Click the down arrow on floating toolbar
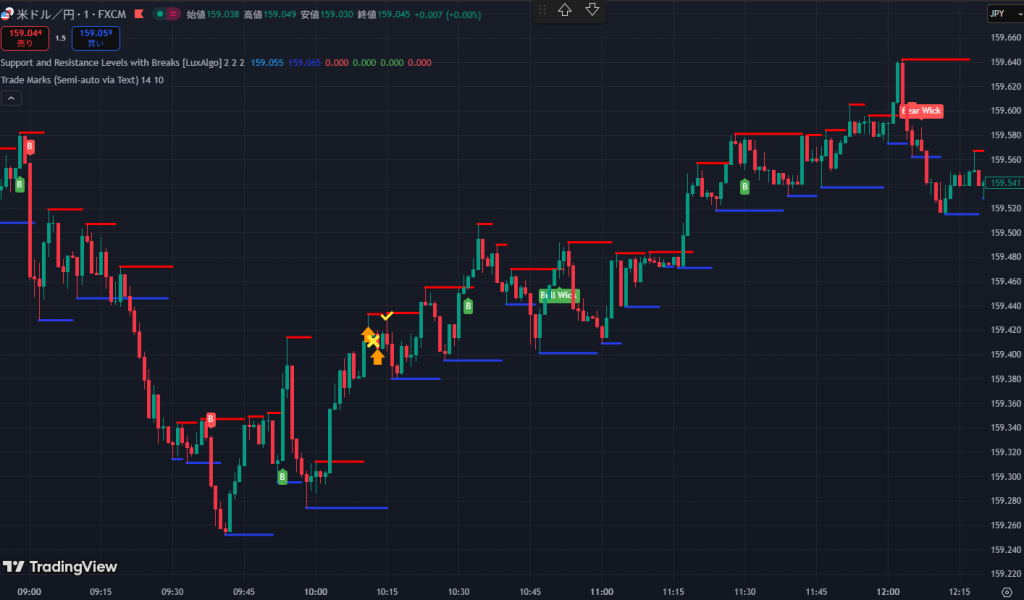Image resolution: width=1024 pixels, height=600 pixels. pos(592,10)
